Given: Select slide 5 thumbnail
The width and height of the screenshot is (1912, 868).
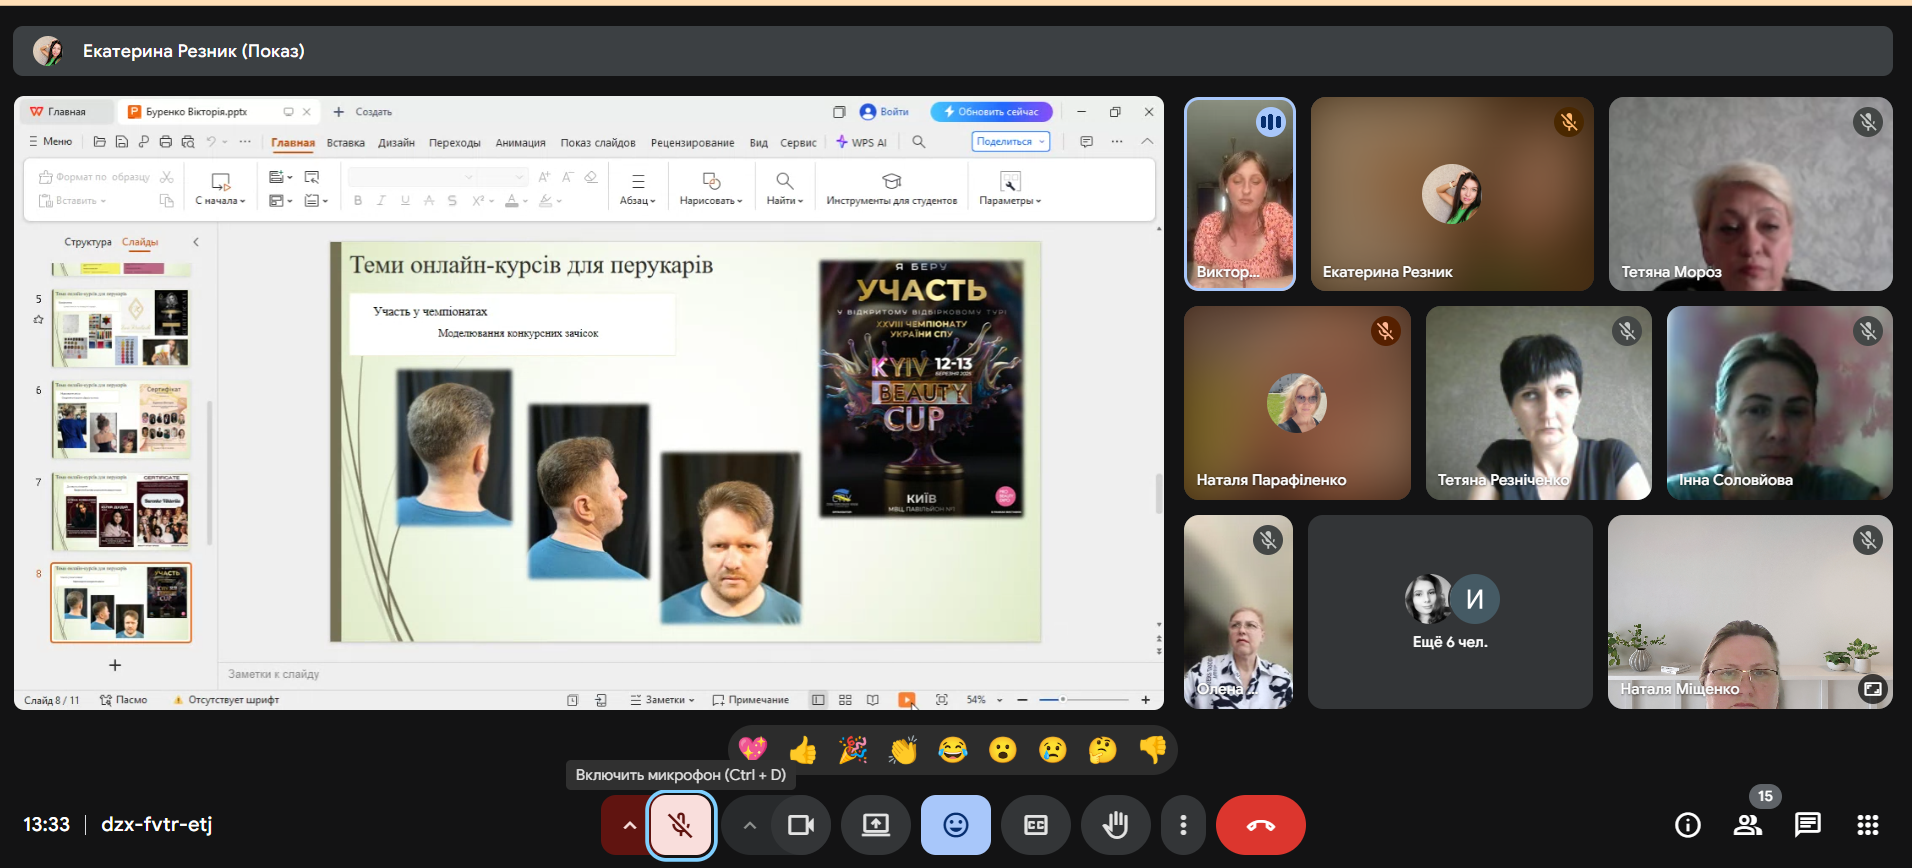Looking at the screenshot, I should pos(121,327).
